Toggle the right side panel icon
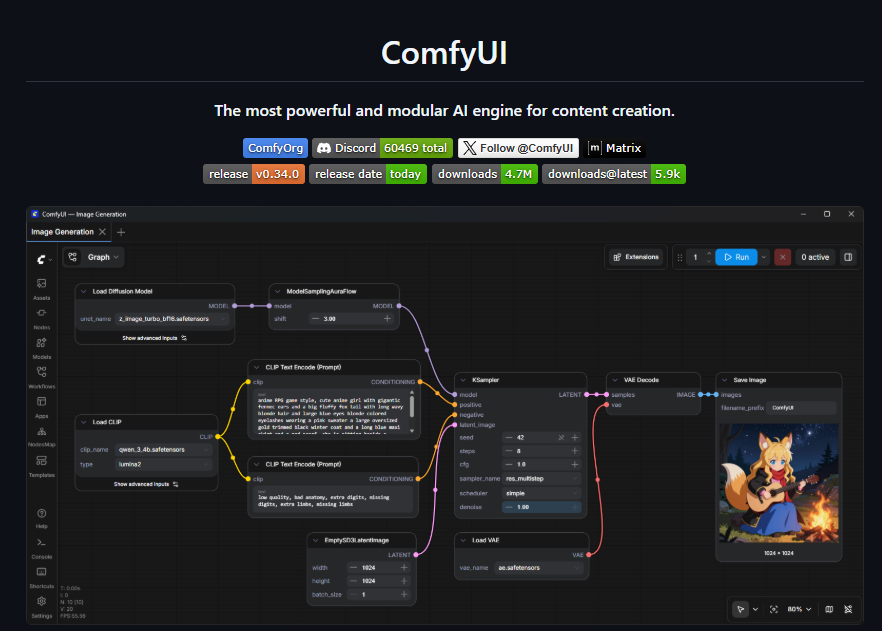 tap(848, 257)
